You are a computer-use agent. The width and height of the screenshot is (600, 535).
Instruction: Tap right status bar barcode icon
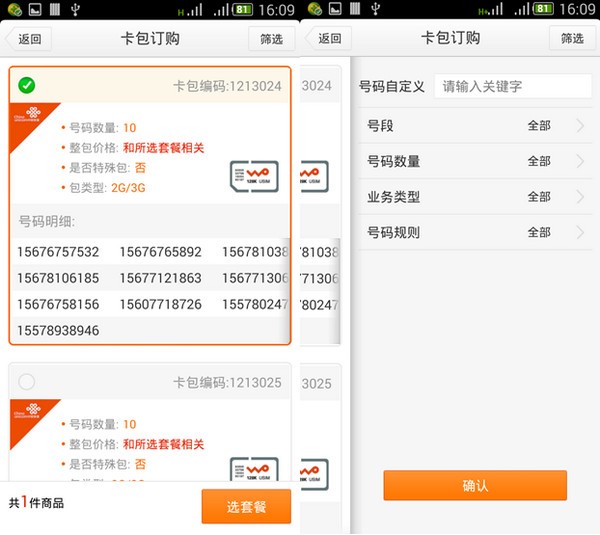point(355,9)
